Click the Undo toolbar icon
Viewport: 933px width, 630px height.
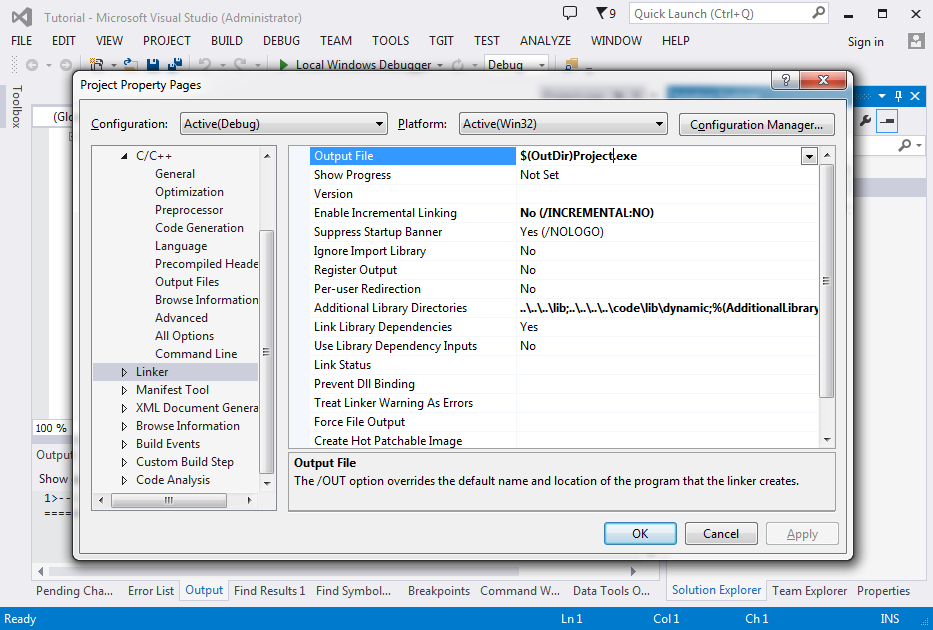tap(205, 64)
